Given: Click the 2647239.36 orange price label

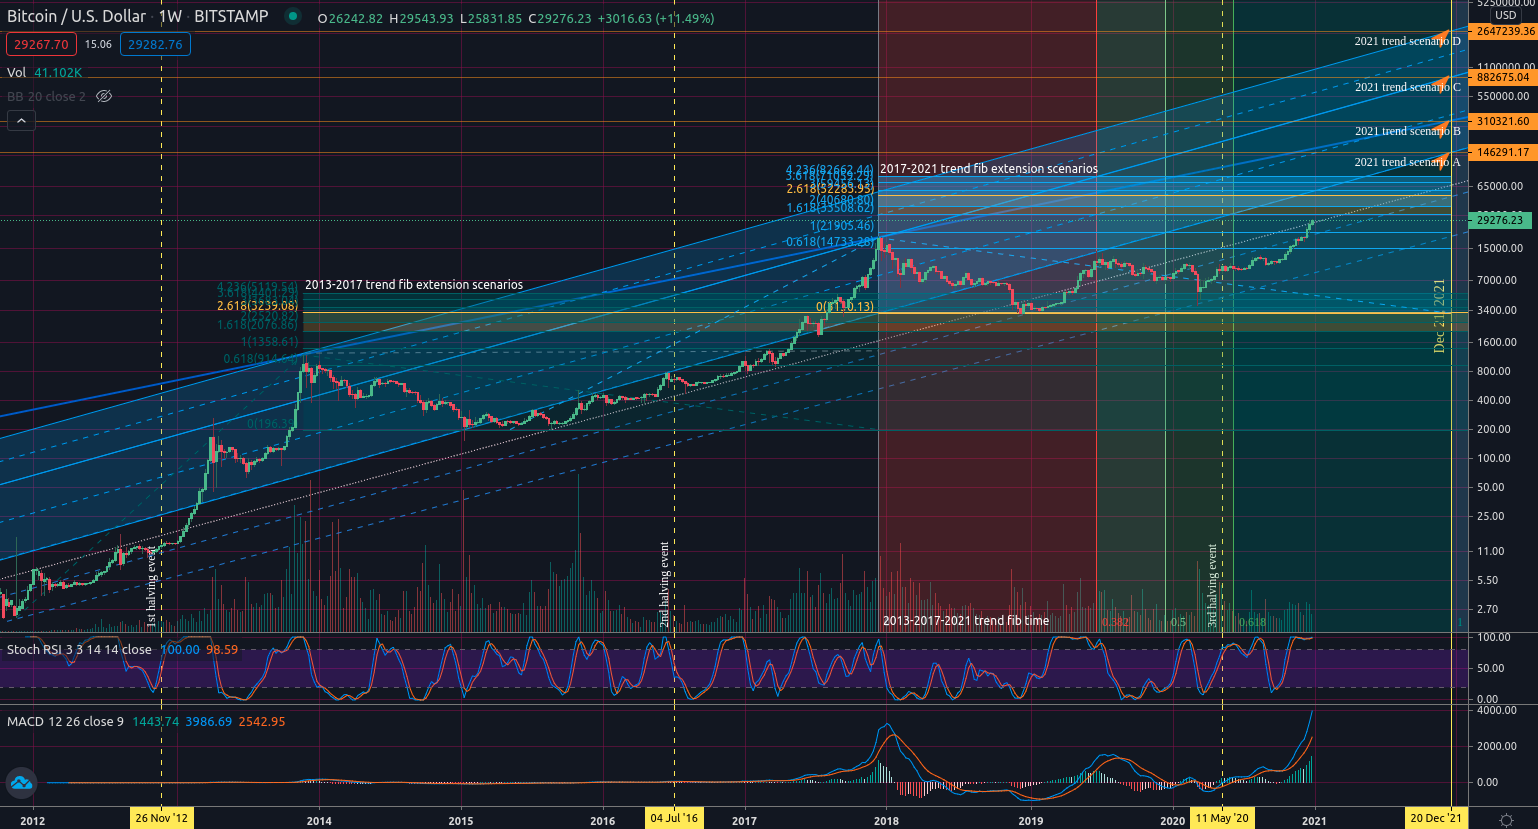Looking at the screenshot, I should tap(1505, 31).
